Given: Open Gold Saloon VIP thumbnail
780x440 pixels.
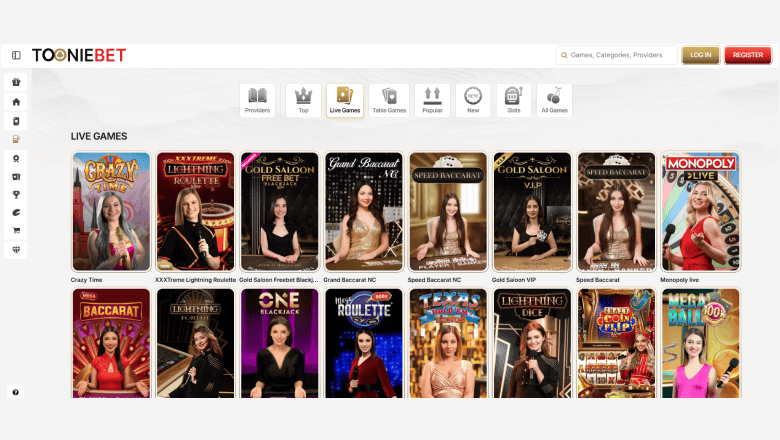Looking at the screenshot, I should (x=532, y=212).
